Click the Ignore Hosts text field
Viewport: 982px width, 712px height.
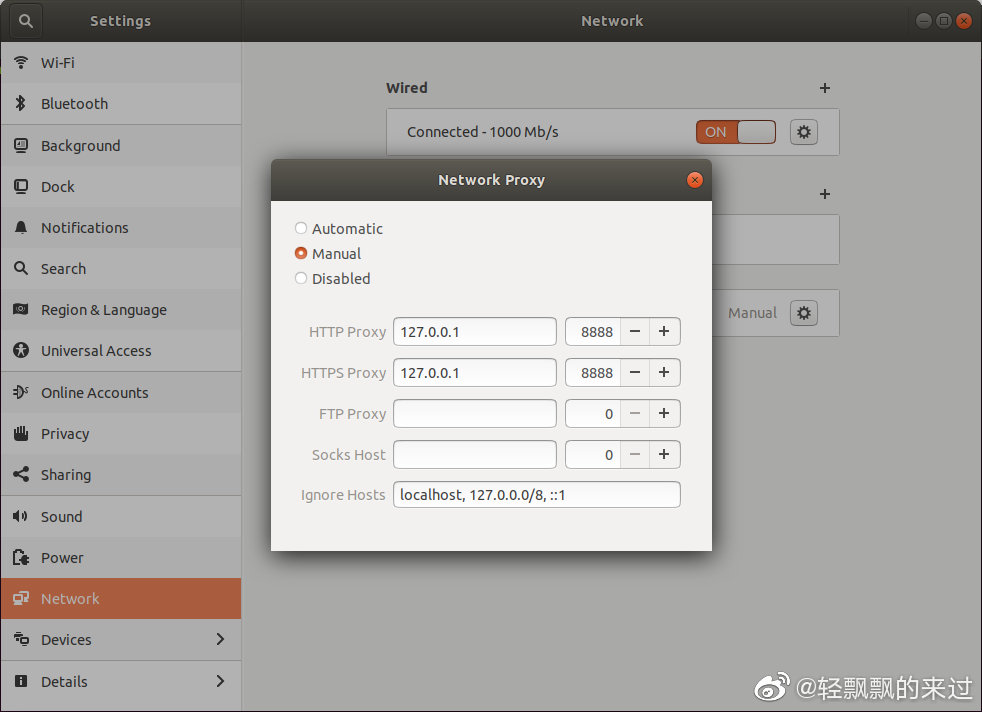(x=537, y=495)
